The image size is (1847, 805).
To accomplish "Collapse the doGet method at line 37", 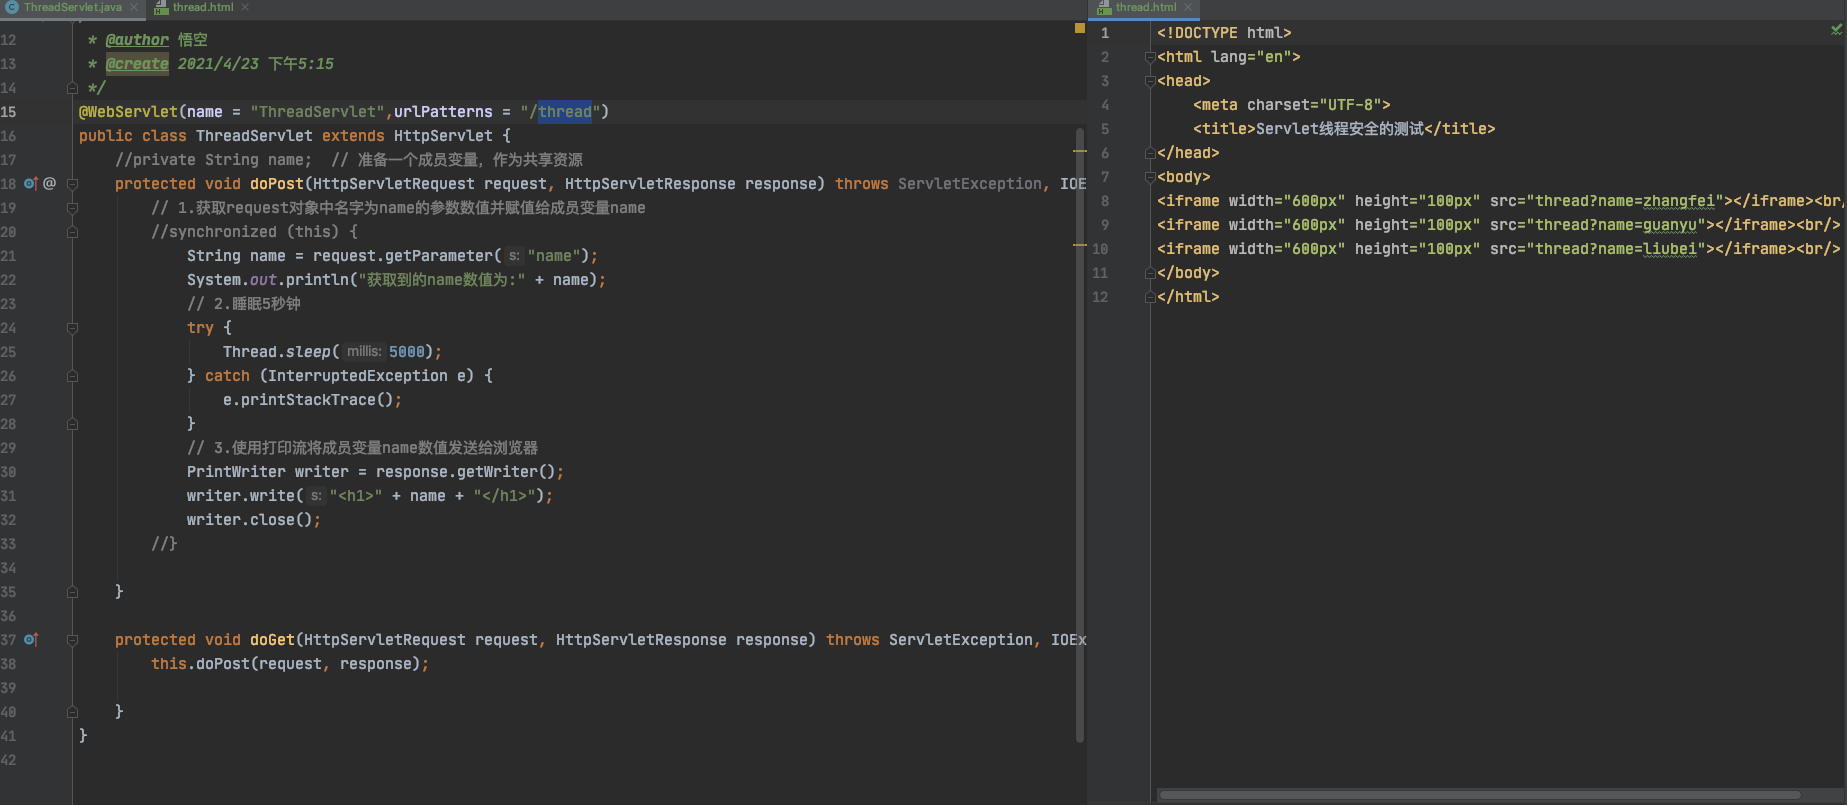I will 72,640.
